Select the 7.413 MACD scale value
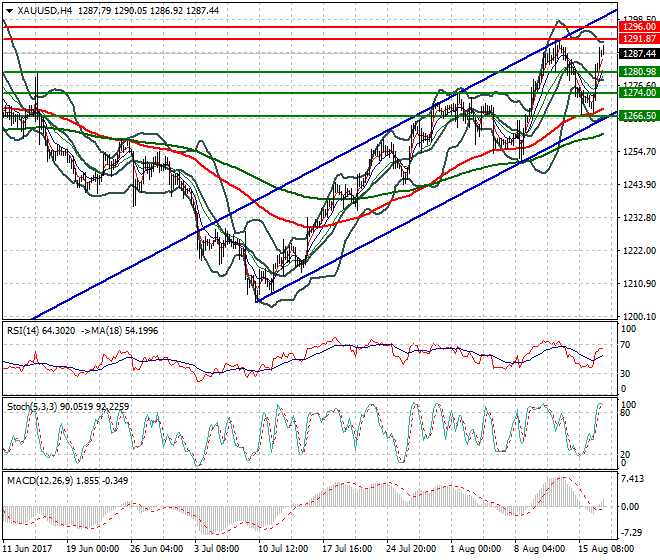Viewport: 660px width, 560px height. 632,479
